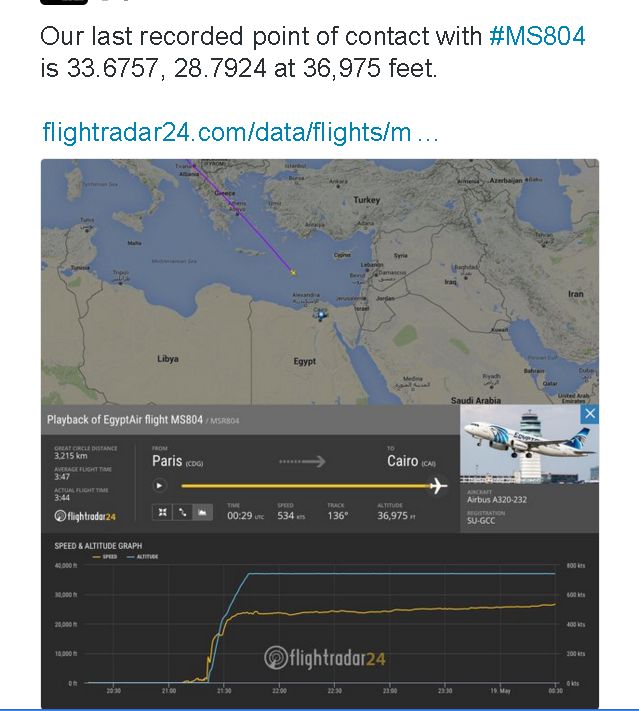The height and width of the screenshot is (711, 639).
Task: Open the EgyptAir aircraft photo
Action: [x=529, y=444]
